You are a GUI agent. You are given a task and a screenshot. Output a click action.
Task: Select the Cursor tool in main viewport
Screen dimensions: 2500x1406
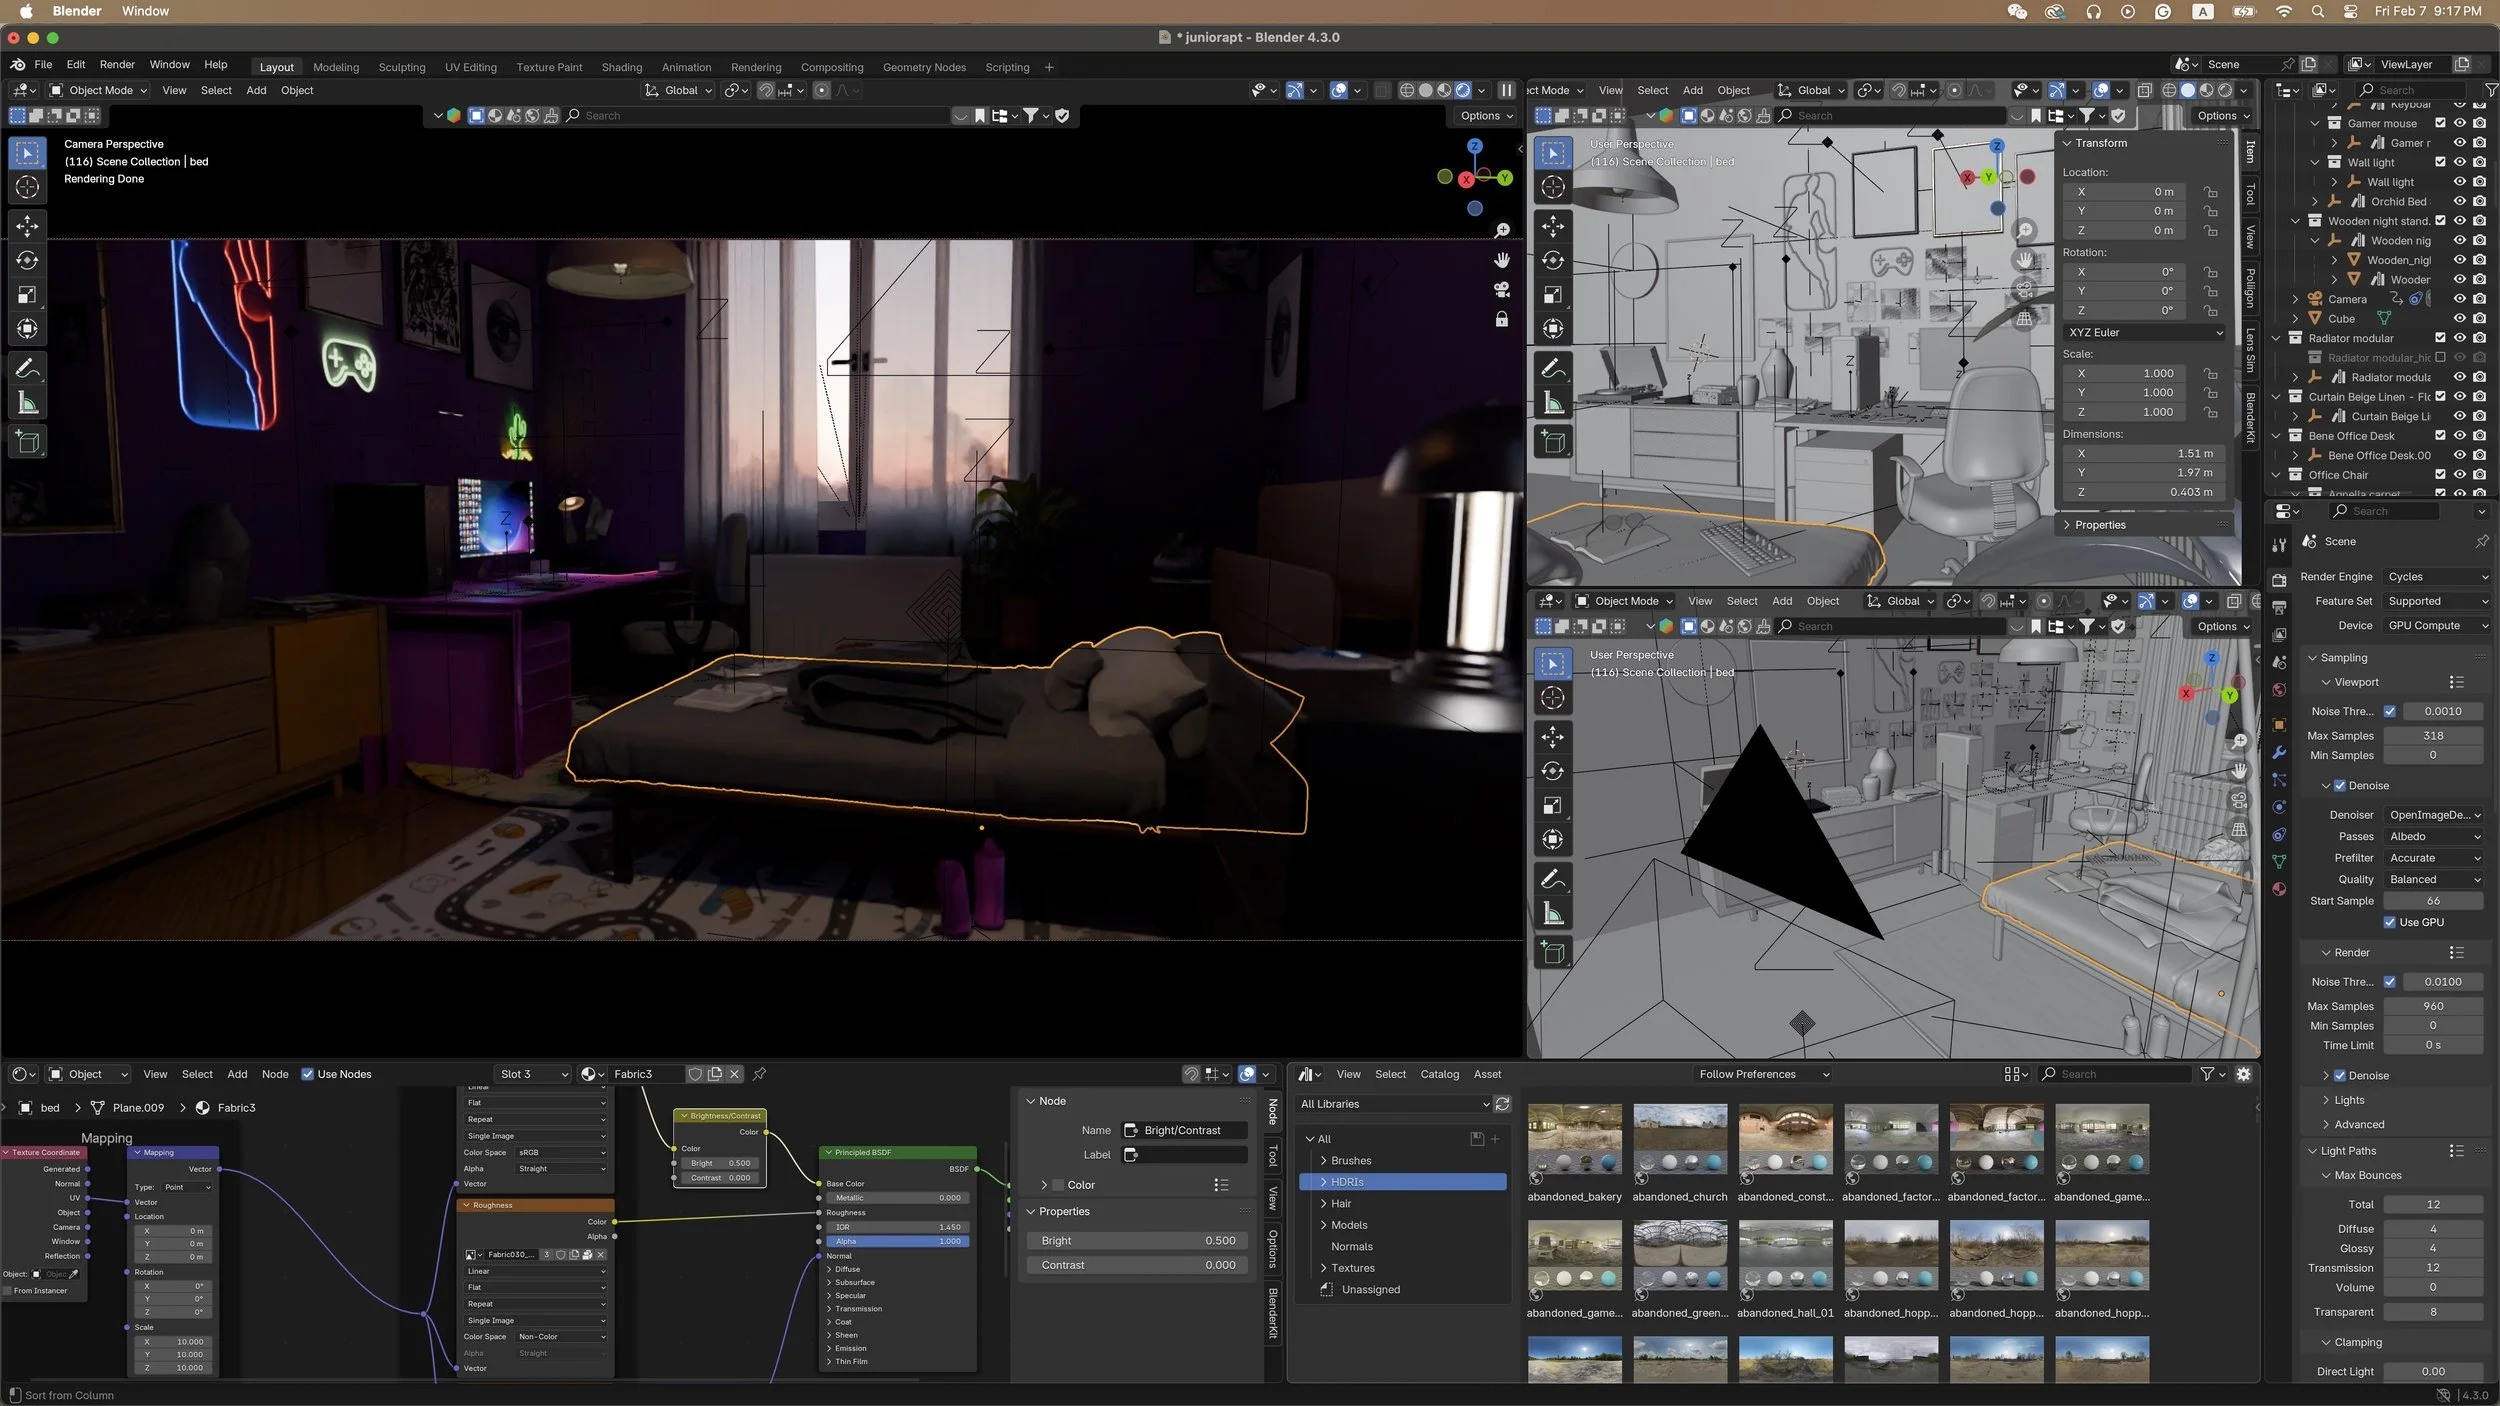point(28,187)
